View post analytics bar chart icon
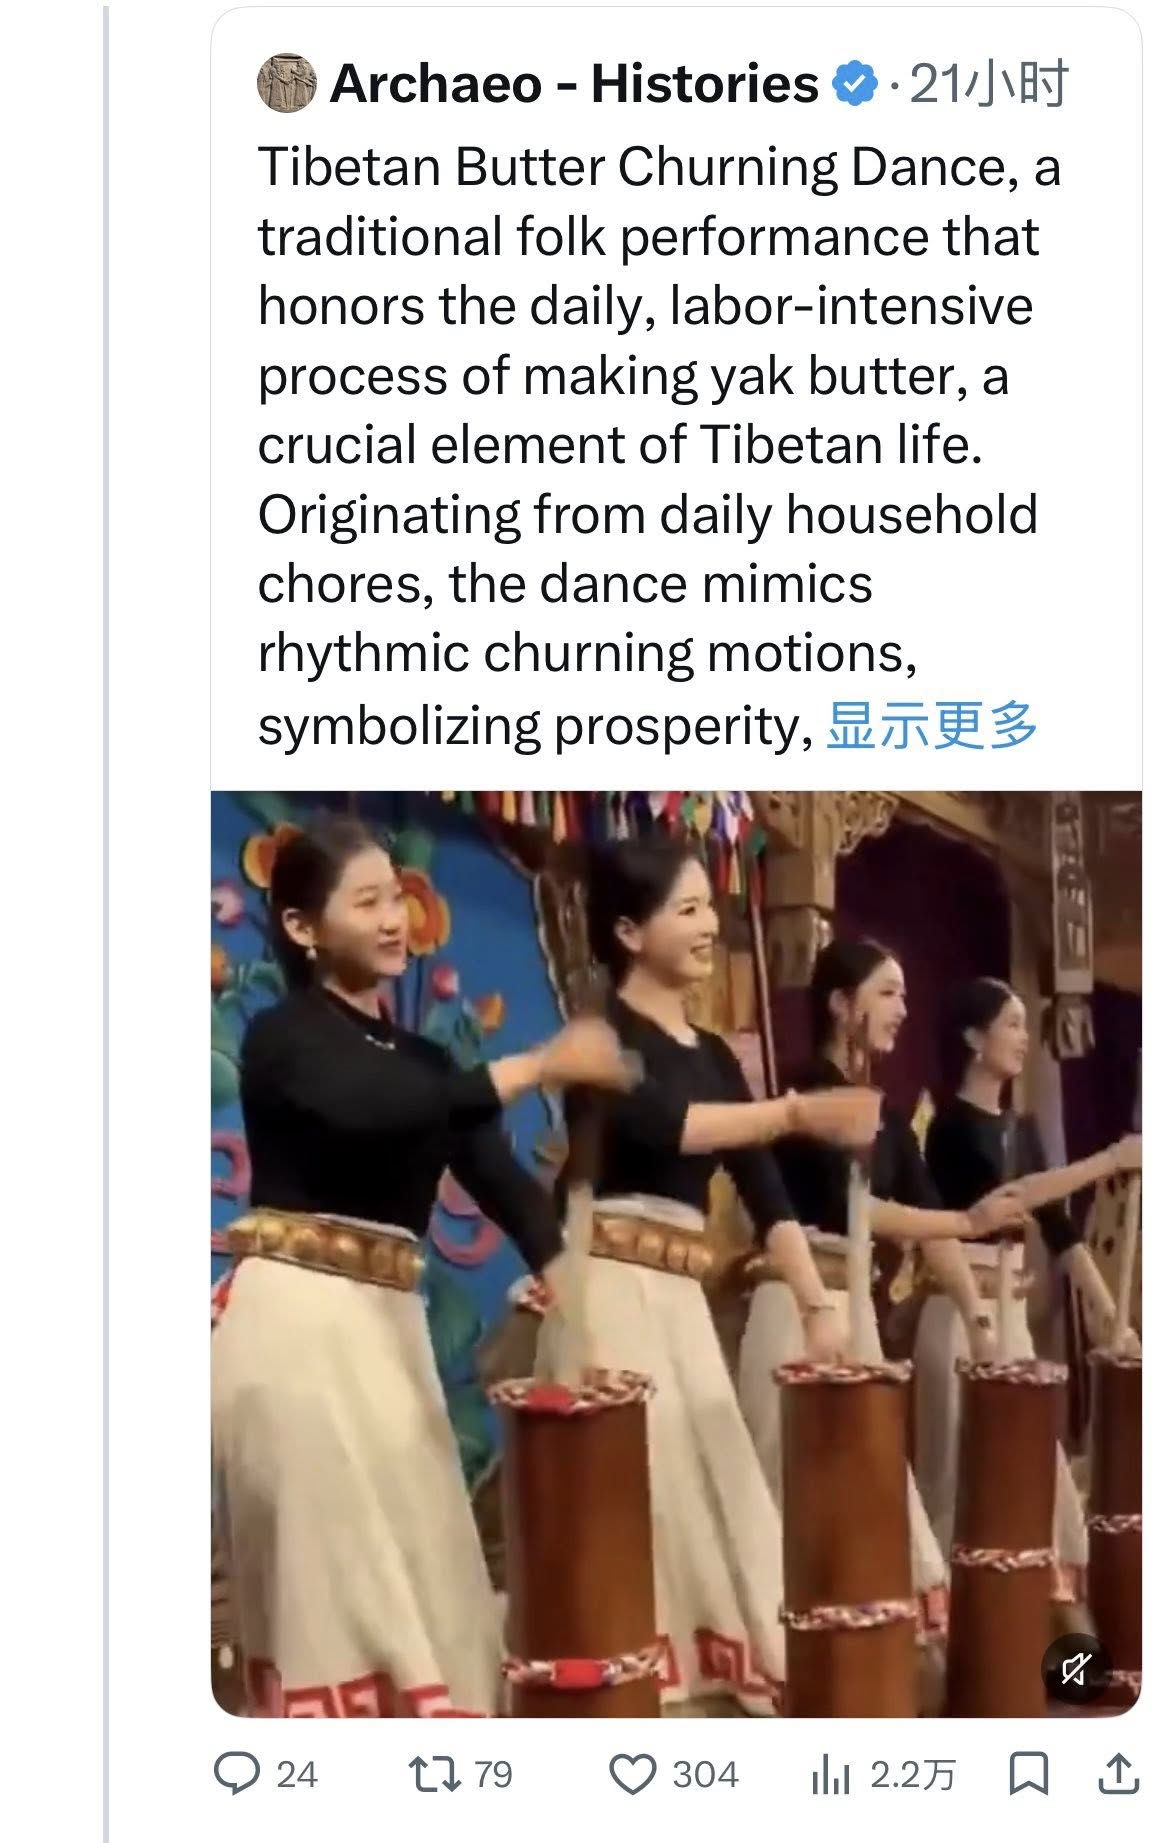Screen dimensions: 1170x1843 click(x=830, y=1775)
